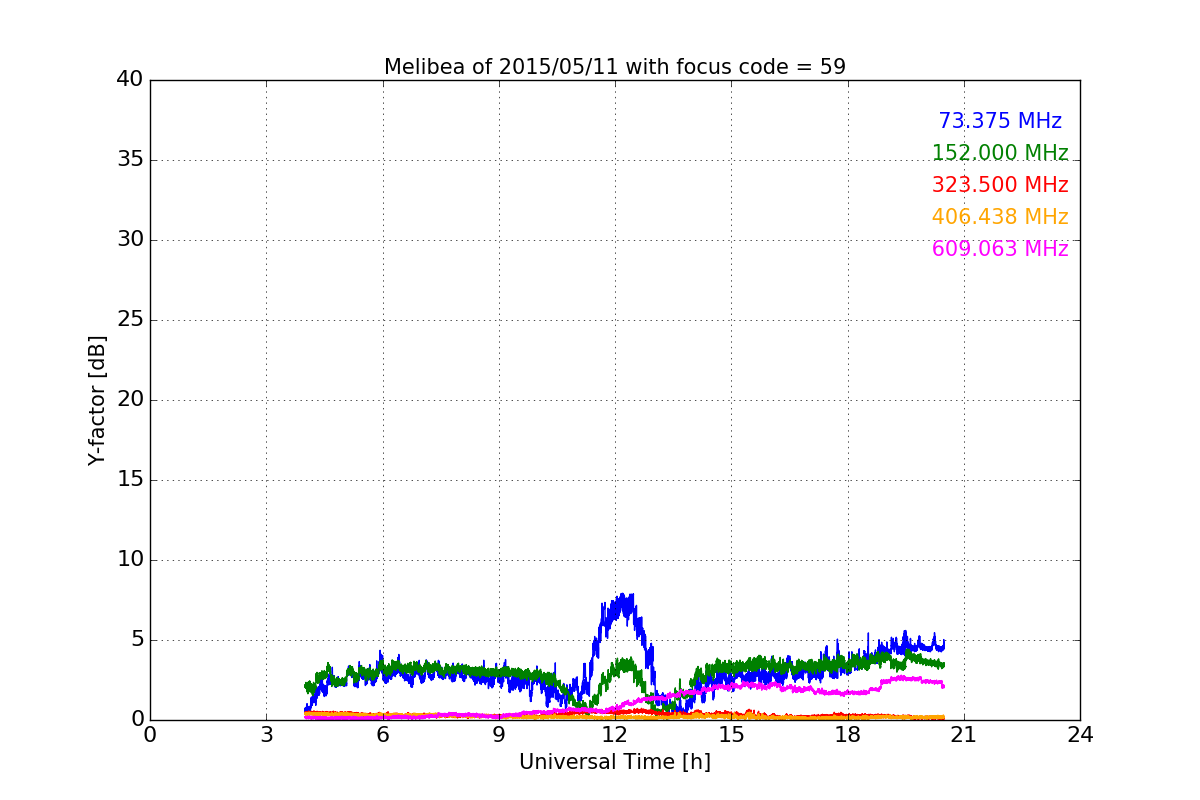Click y-axis tick label 30
This screenshot has width=1200, height=800.
pyautogui.click(x=130, y=240)
